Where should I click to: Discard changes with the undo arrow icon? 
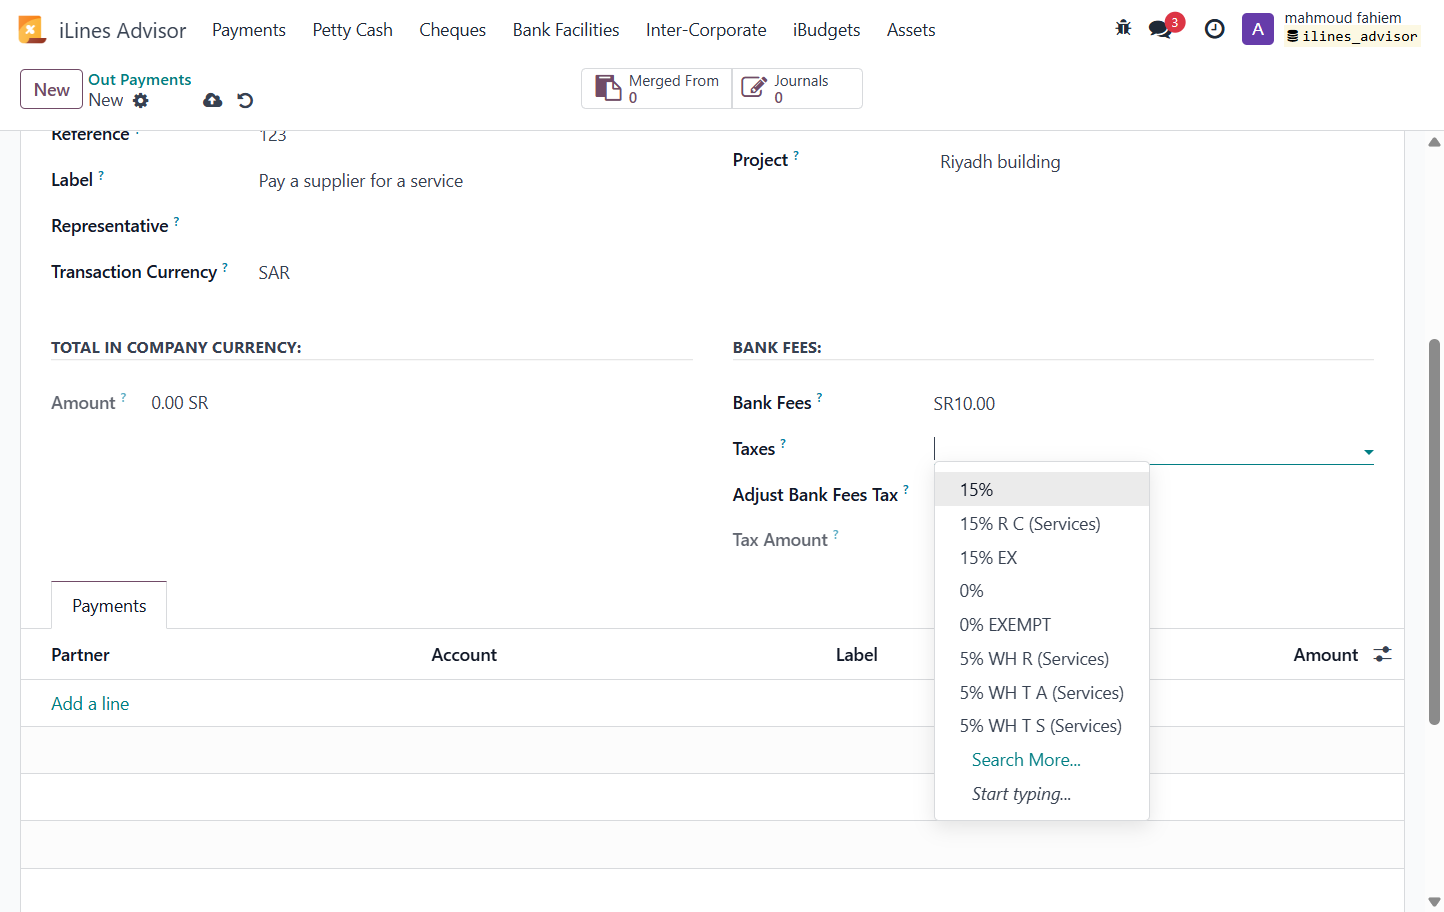tap(245, 100)
